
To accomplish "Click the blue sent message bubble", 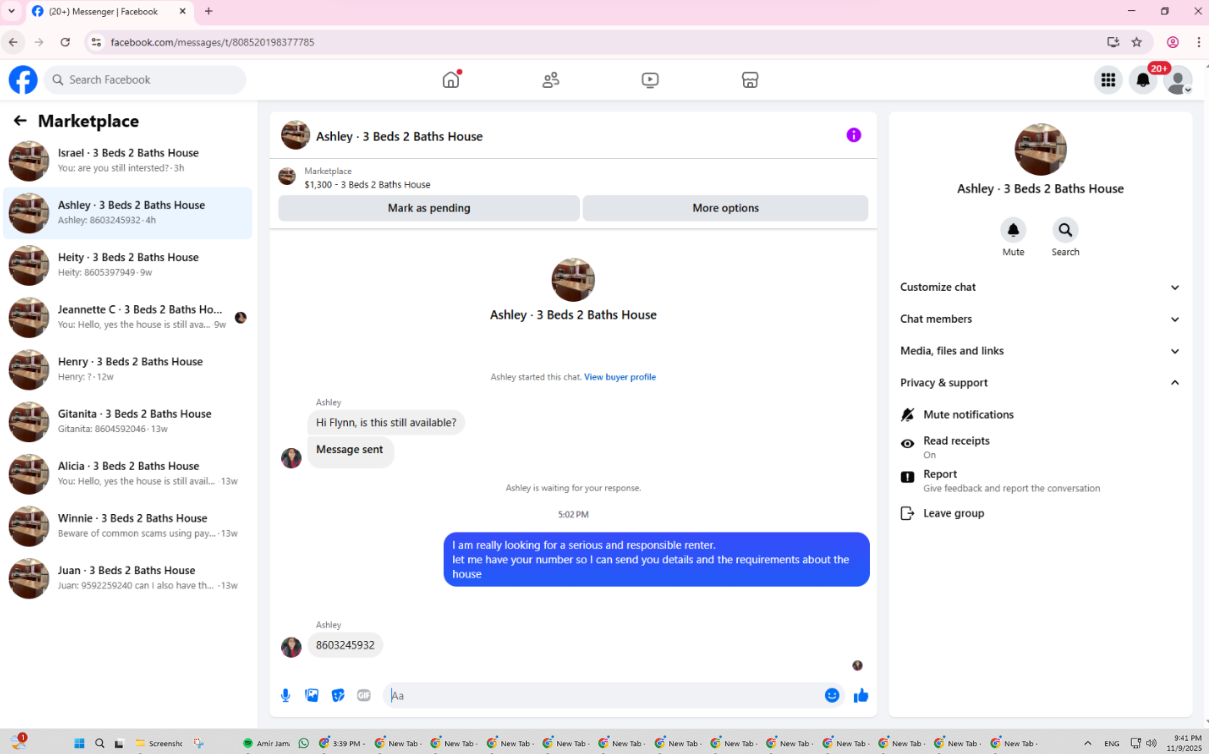I will pos(657,559).
